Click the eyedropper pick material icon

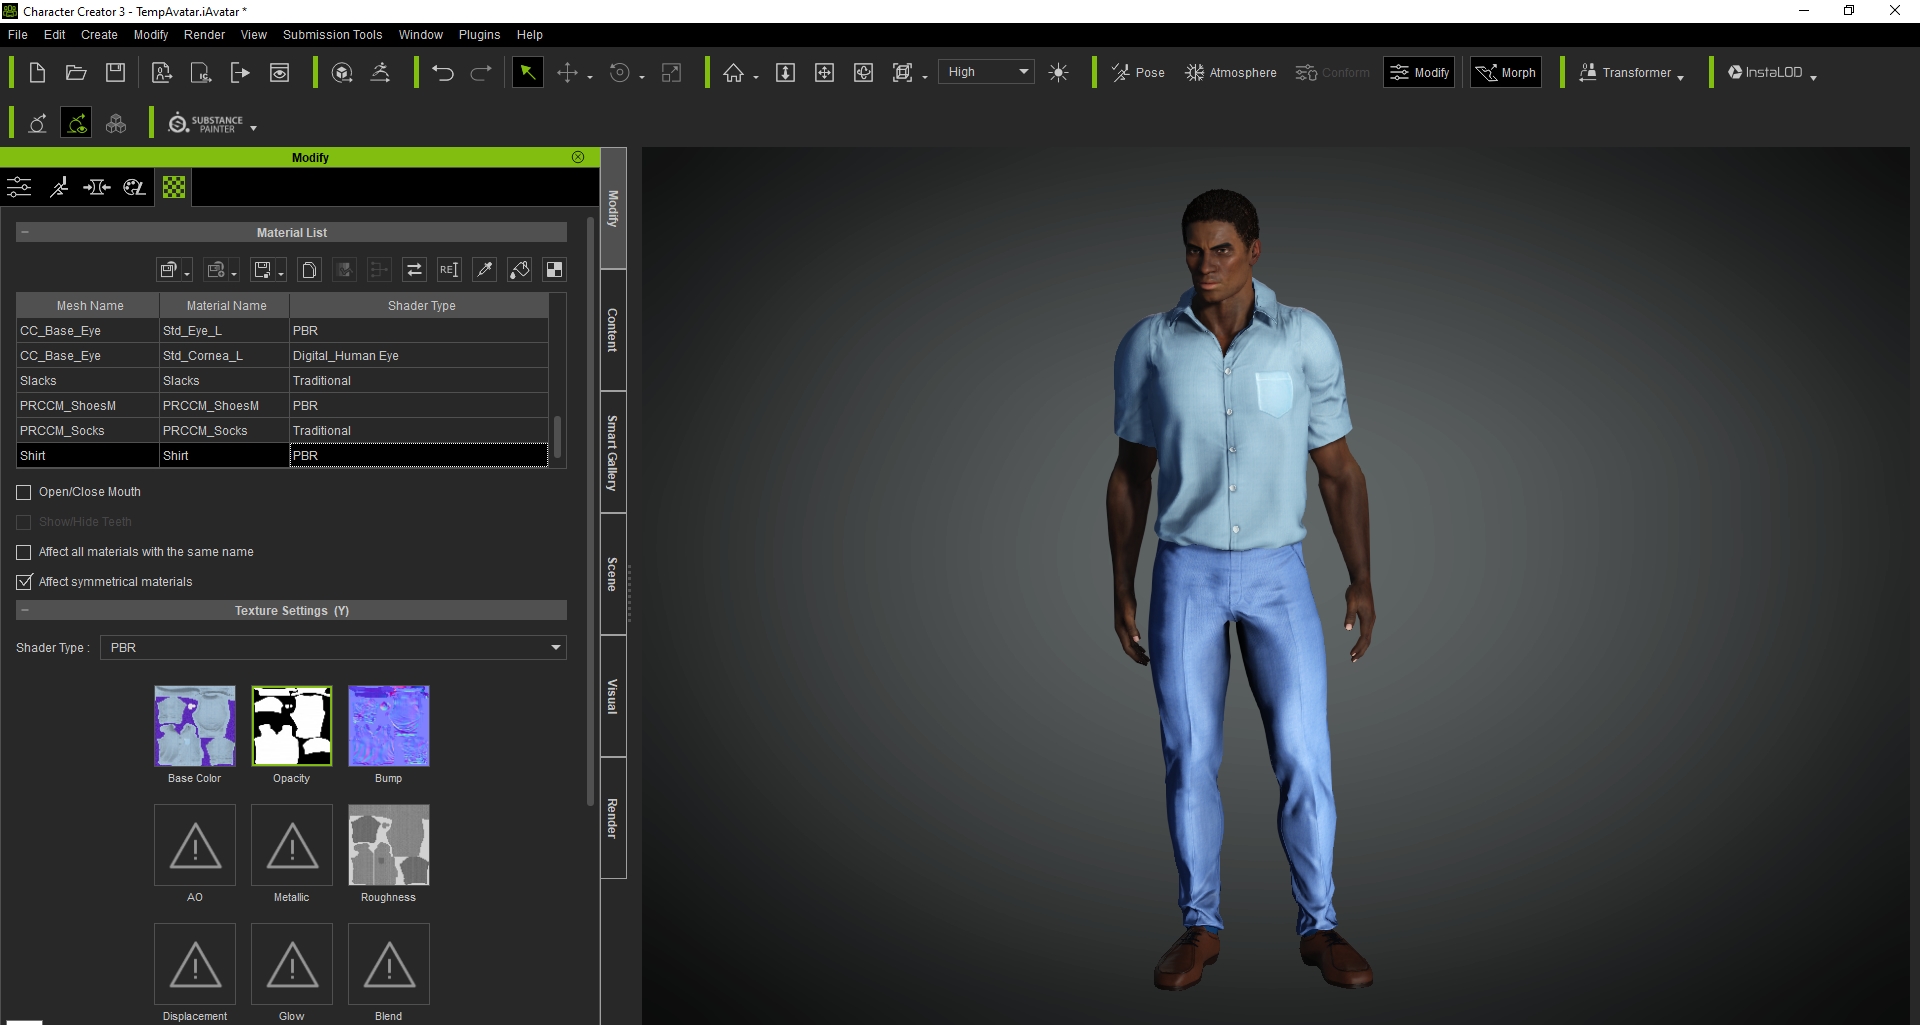(484, 269)
